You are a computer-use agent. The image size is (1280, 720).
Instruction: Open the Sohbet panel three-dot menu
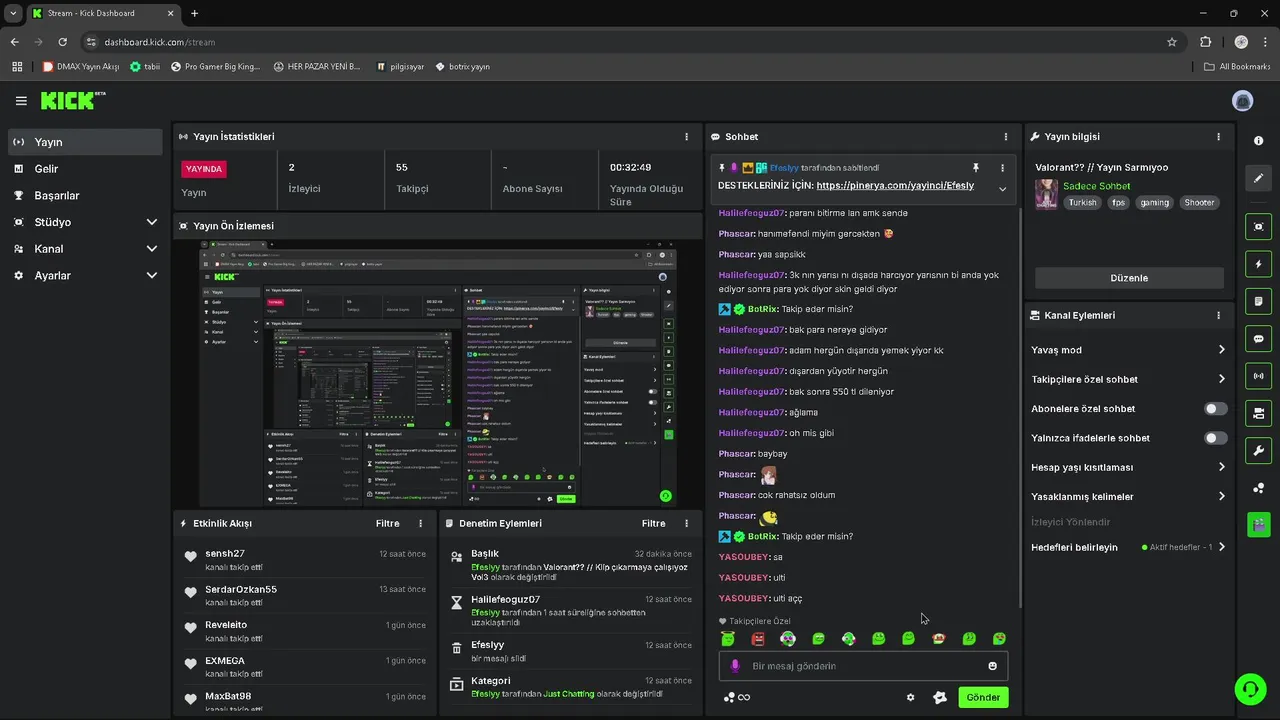[1006, 137]
